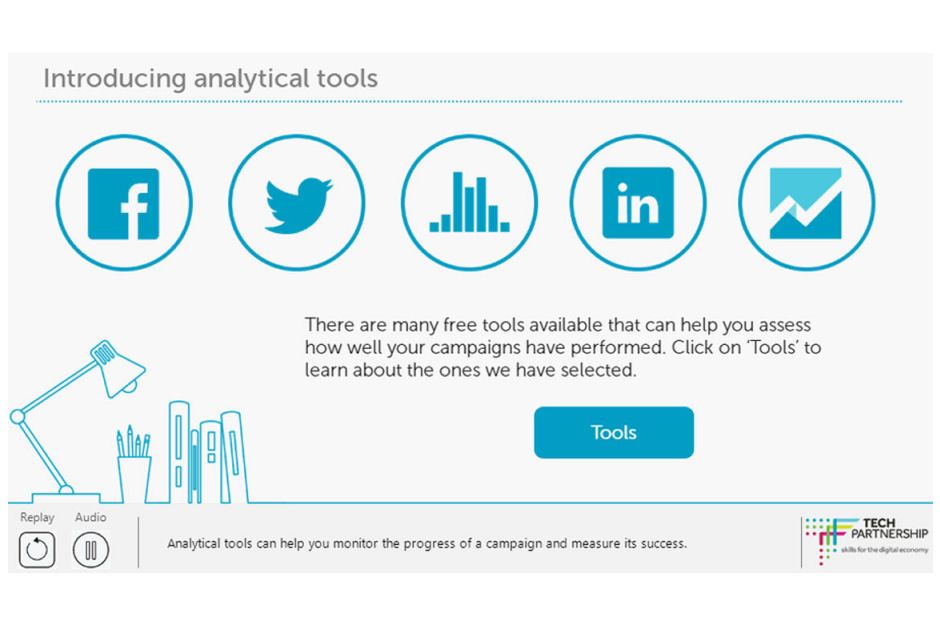The image size is (940, 625).
Task: Click 'skills for the digital economy' tagline
Action: click(884, 549)
